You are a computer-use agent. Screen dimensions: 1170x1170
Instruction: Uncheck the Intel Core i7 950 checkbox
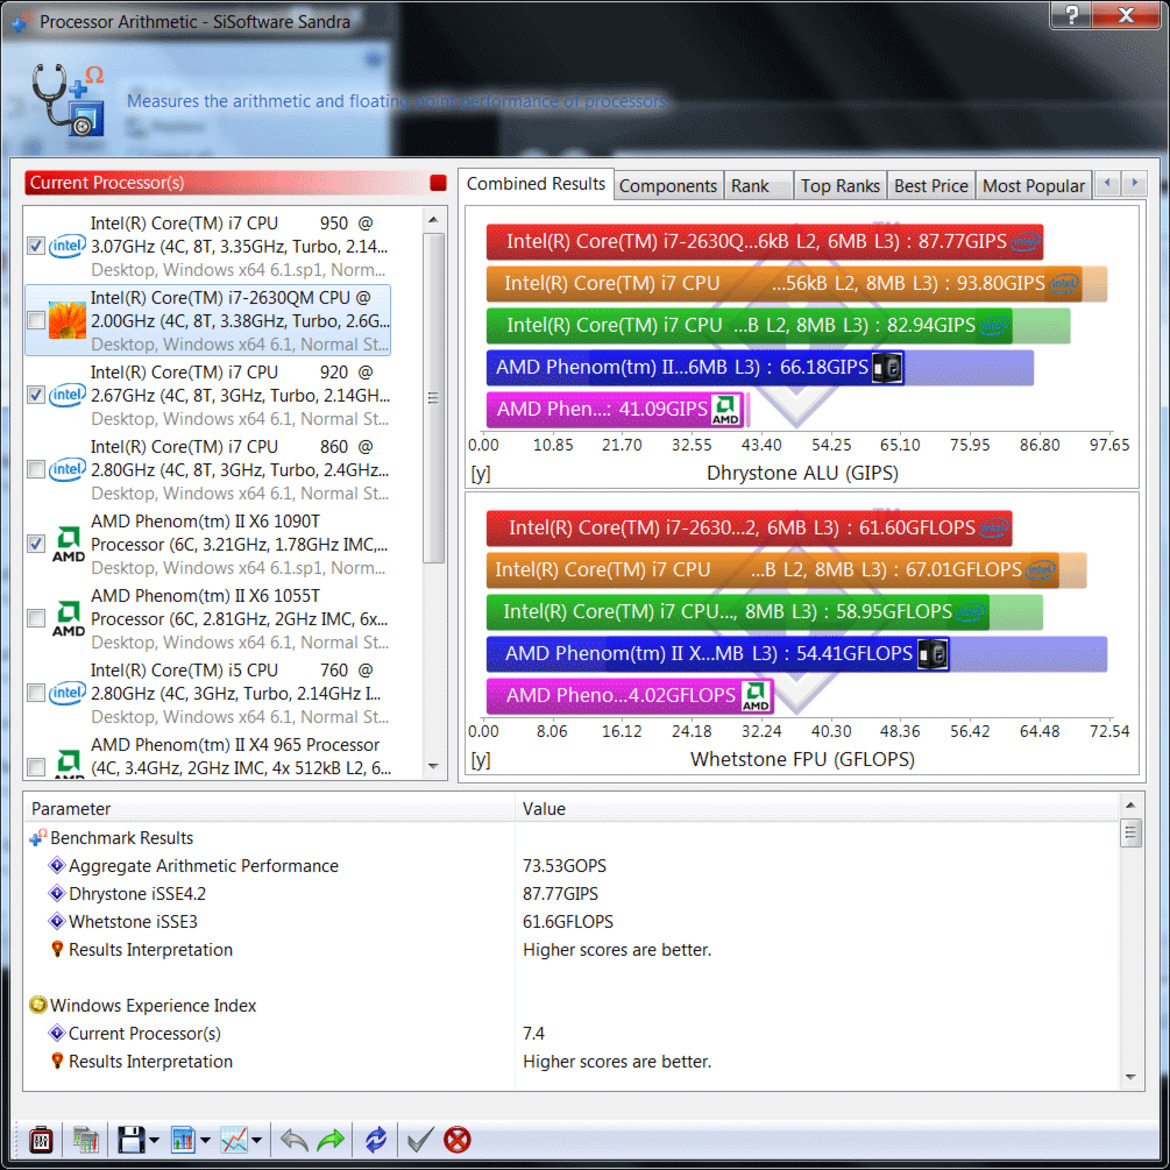tap(36, 245)
